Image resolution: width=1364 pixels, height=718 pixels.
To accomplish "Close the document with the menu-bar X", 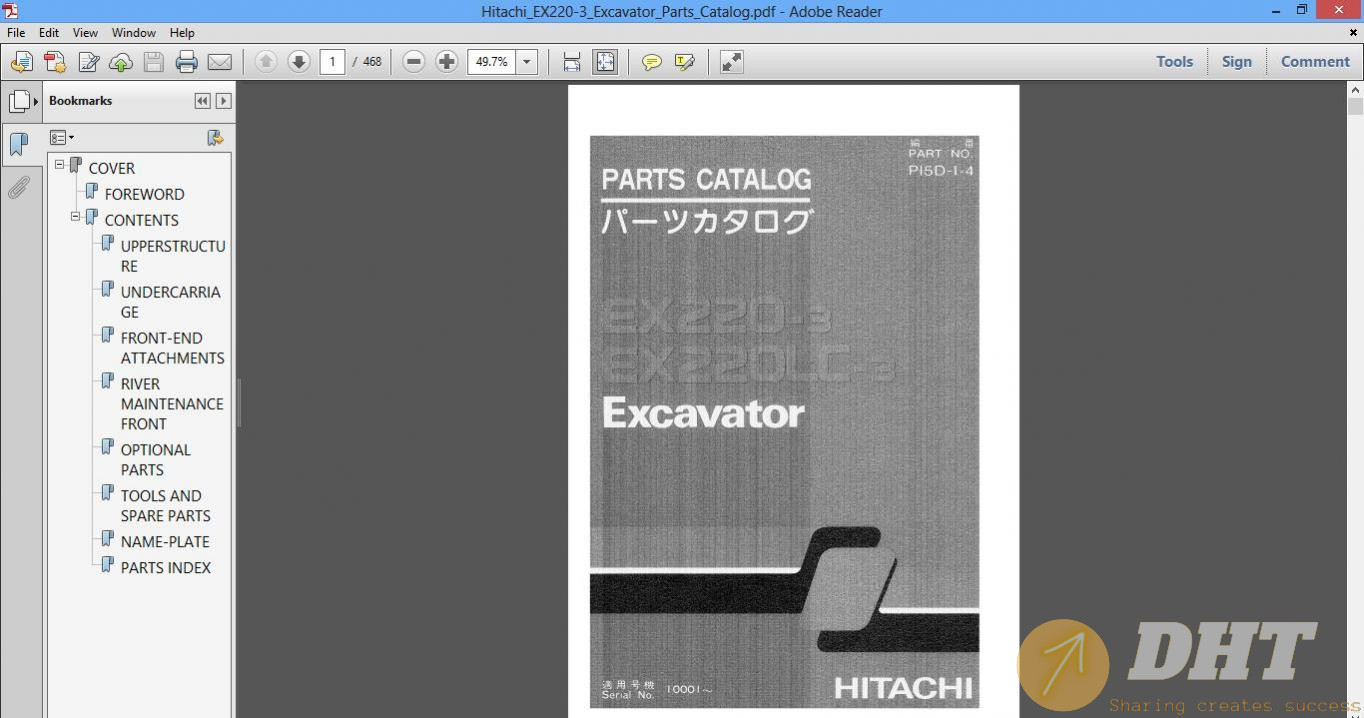I will coord(1354,33).
